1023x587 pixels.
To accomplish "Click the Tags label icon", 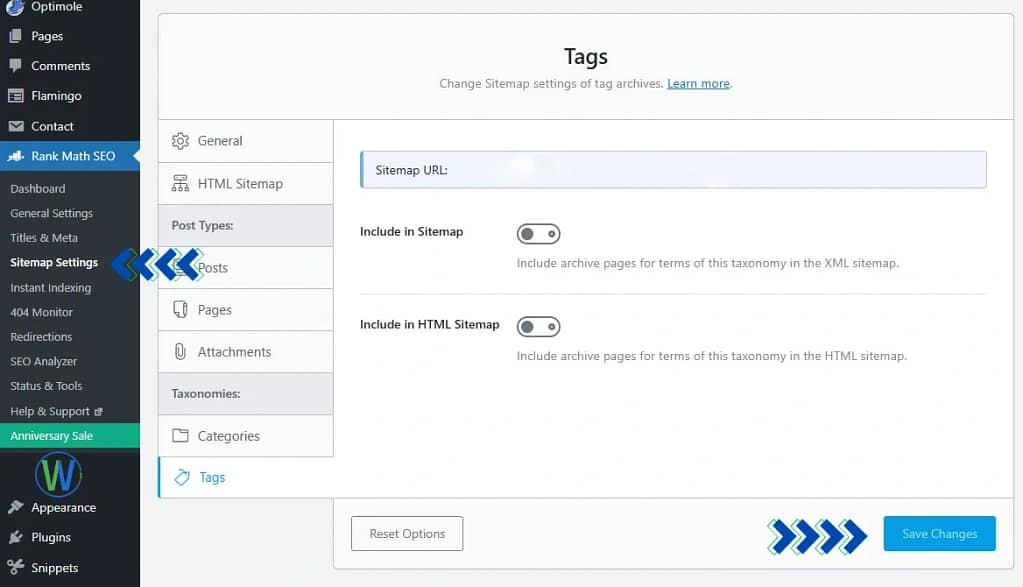I will 181,478.
